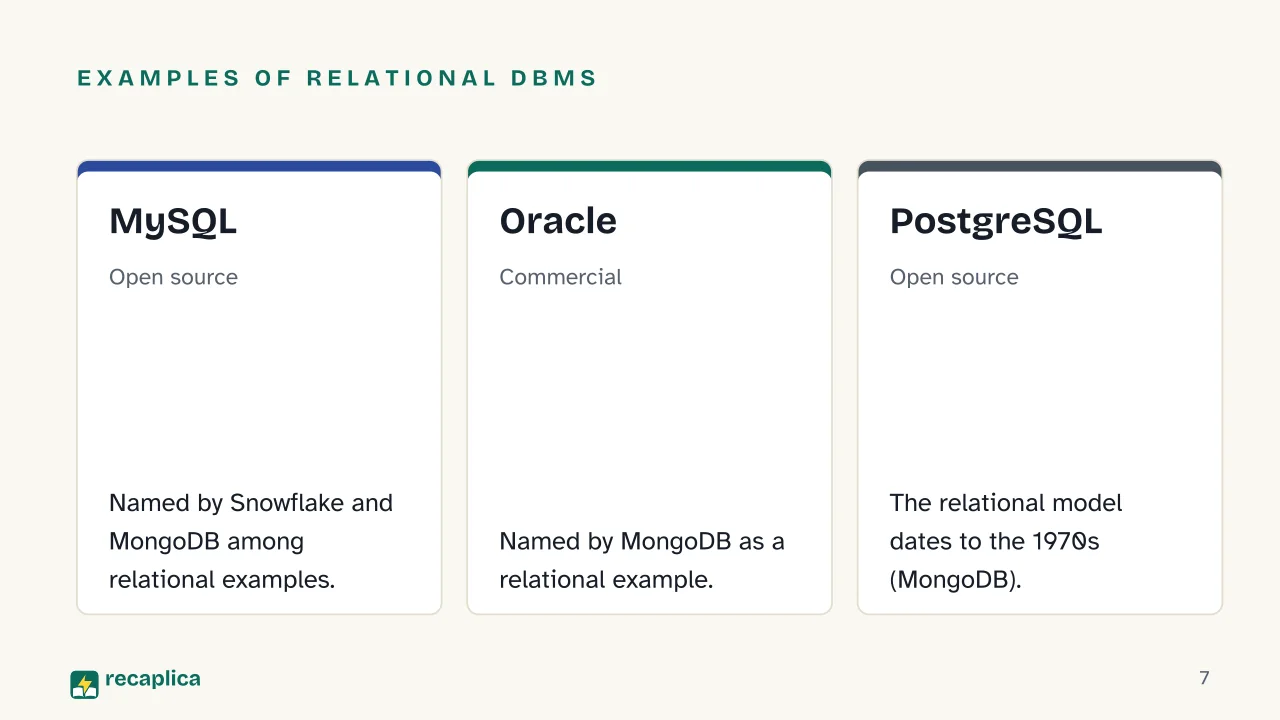Select text 'Named by MongoDB as a relational example.'
Image resolution: width=1280 pixels, height=720 pixels.
pos(642,560)
